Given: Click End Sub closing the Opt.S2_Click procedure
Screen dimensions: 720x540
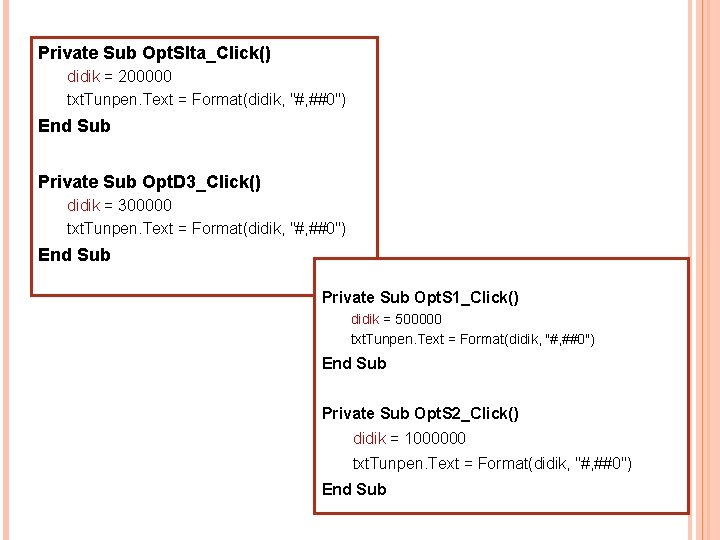Looking at the screenshot, I should (354, 489).
